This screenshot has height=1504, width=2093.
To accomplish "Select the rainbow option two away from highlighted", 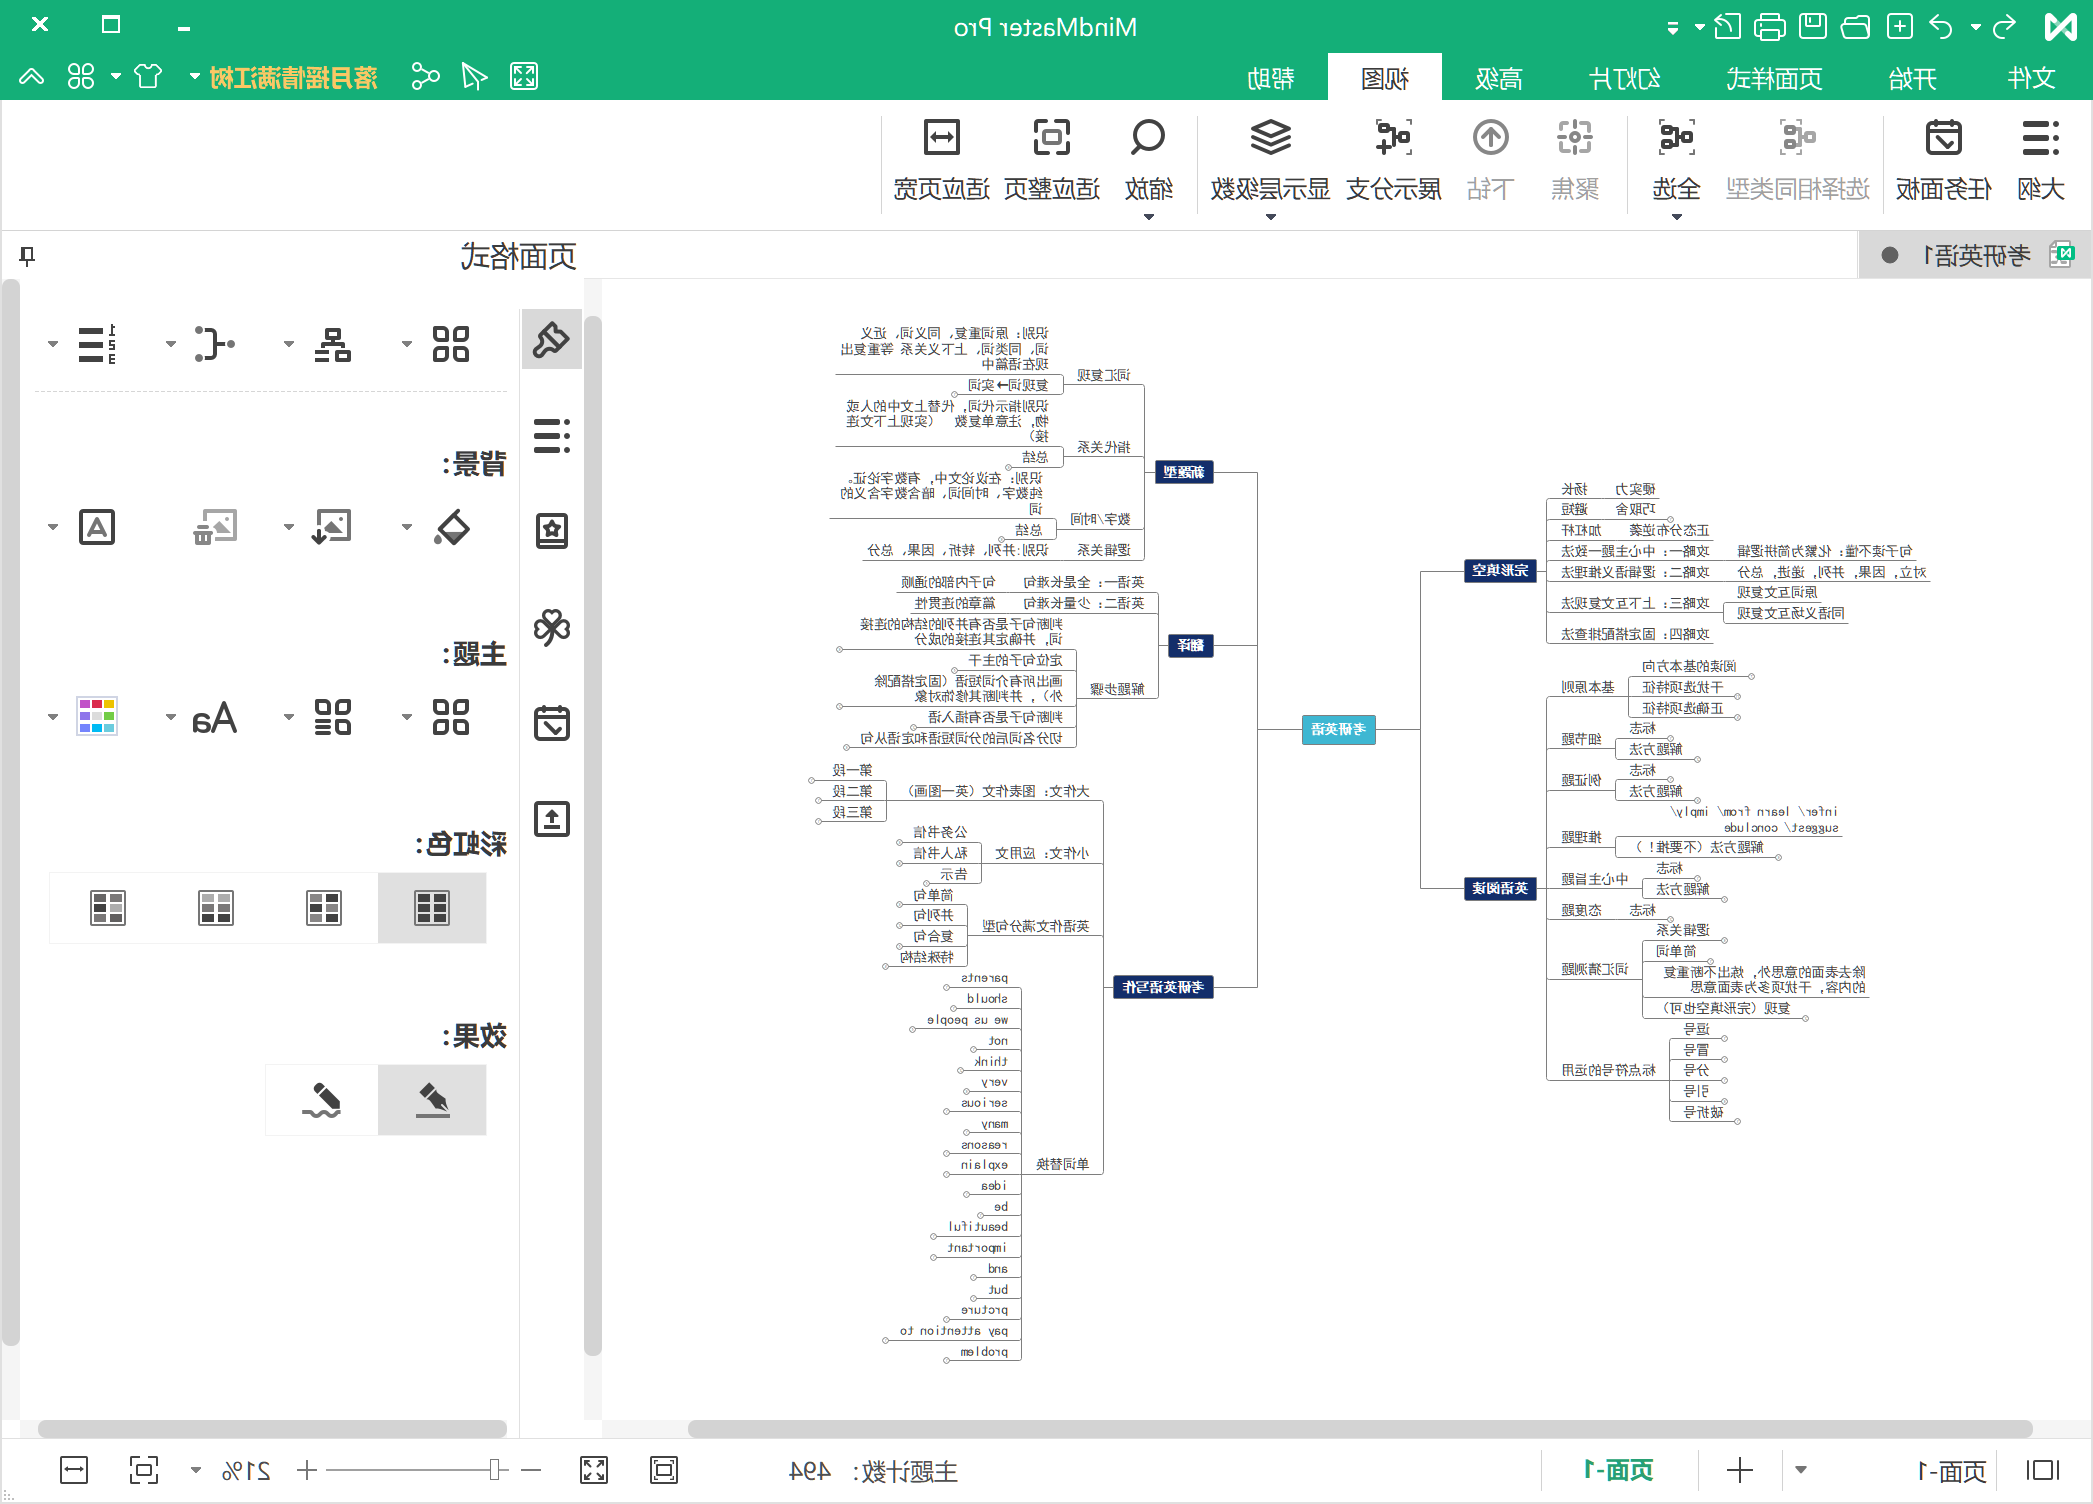I will pyautogui.click(x=216, y=908).
